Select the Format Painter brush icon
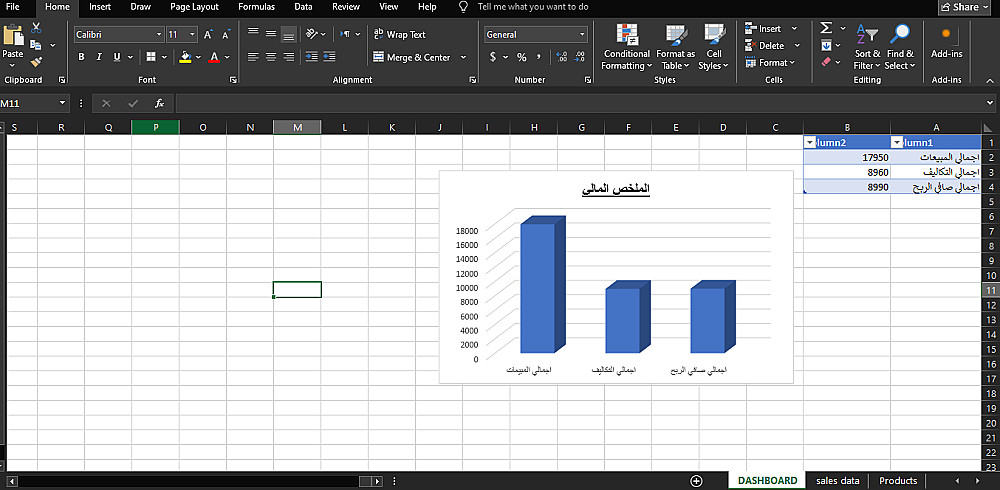This screenshot has height=490, width=1000. (x=36, y=61)
